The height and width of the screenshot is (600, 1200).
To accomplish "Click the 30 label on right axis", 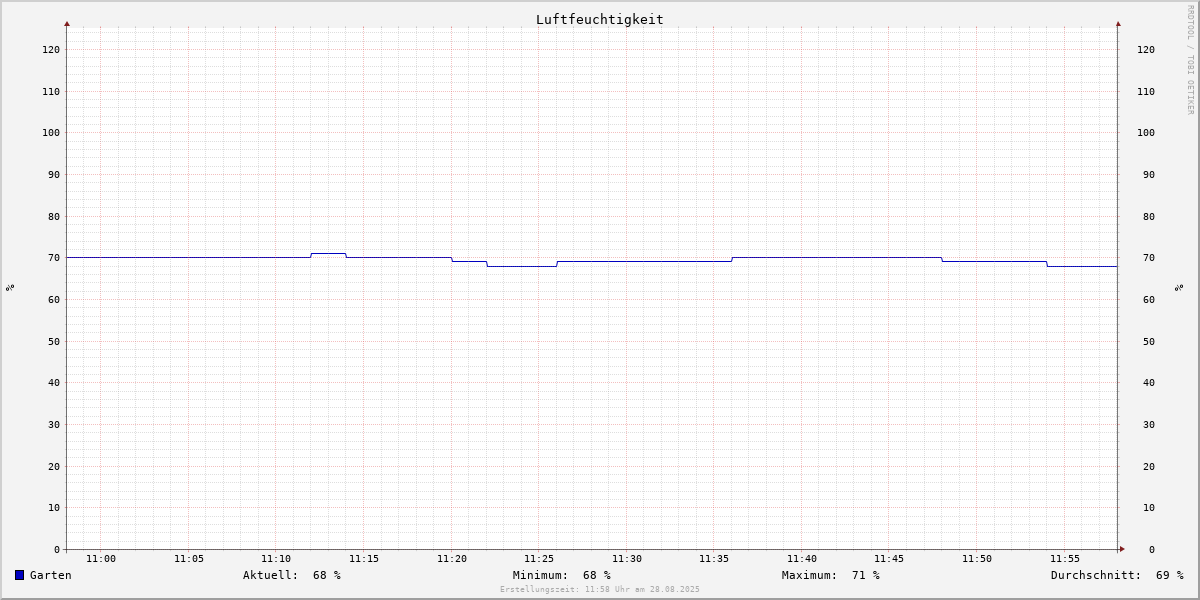I will tap(1149, 424).
